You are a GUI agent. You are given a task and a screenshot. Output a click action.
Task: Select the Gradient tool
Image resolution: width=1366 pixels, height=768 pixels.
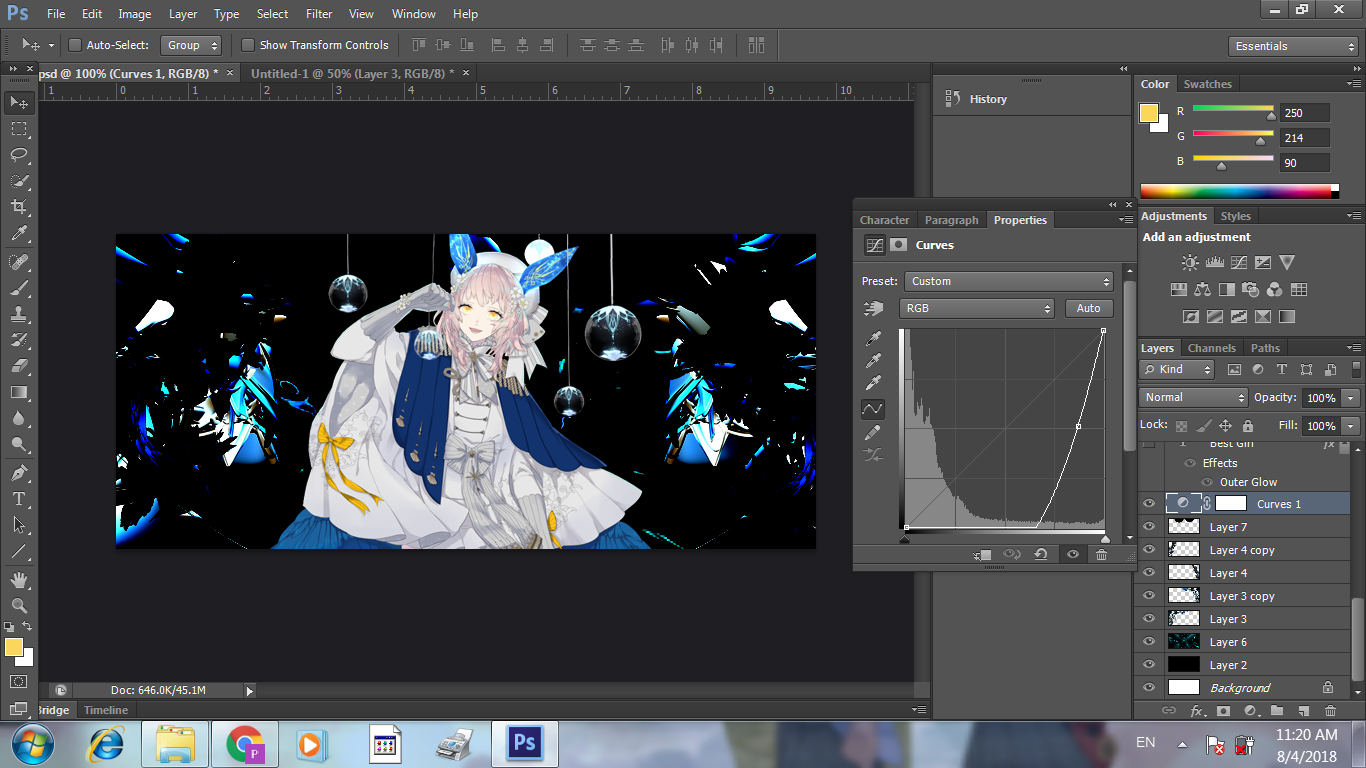pos(19,392)
